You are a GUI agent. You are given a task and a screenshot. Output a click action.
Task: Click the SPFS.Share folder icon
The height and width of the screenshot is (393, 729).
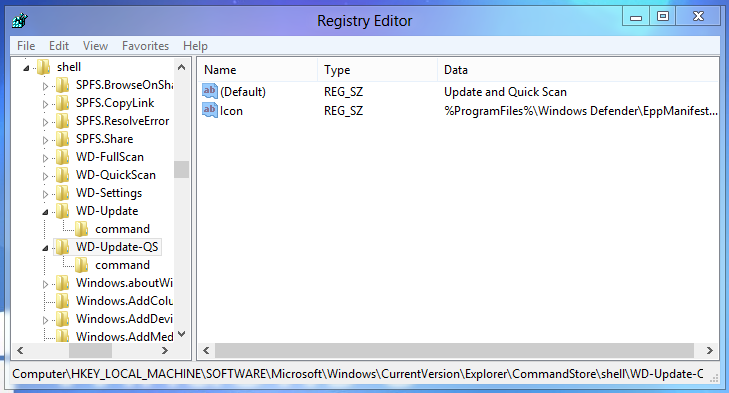pos(62,139)
